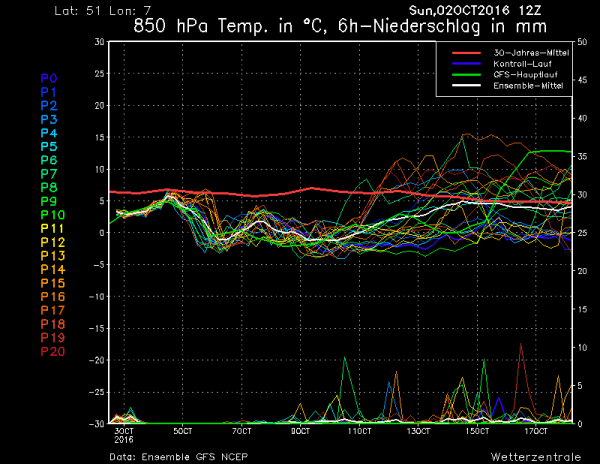
Task: Select the 9OCT date tick on the x-axis
Action: 301,431
